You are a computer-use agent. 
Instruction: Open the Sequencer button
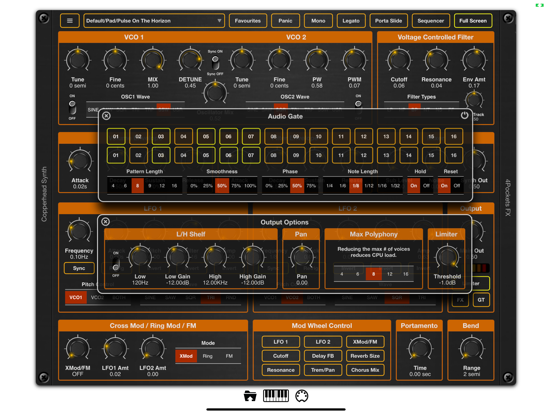(431, 21)
